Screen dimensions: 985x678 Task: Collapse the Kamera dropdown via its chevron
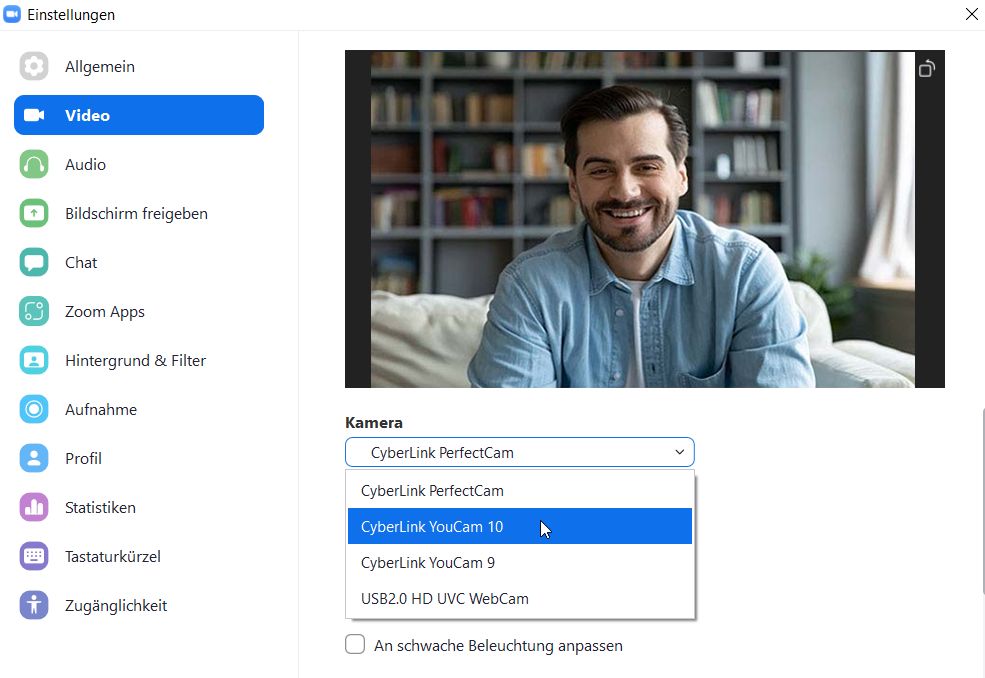coord(679,452)
